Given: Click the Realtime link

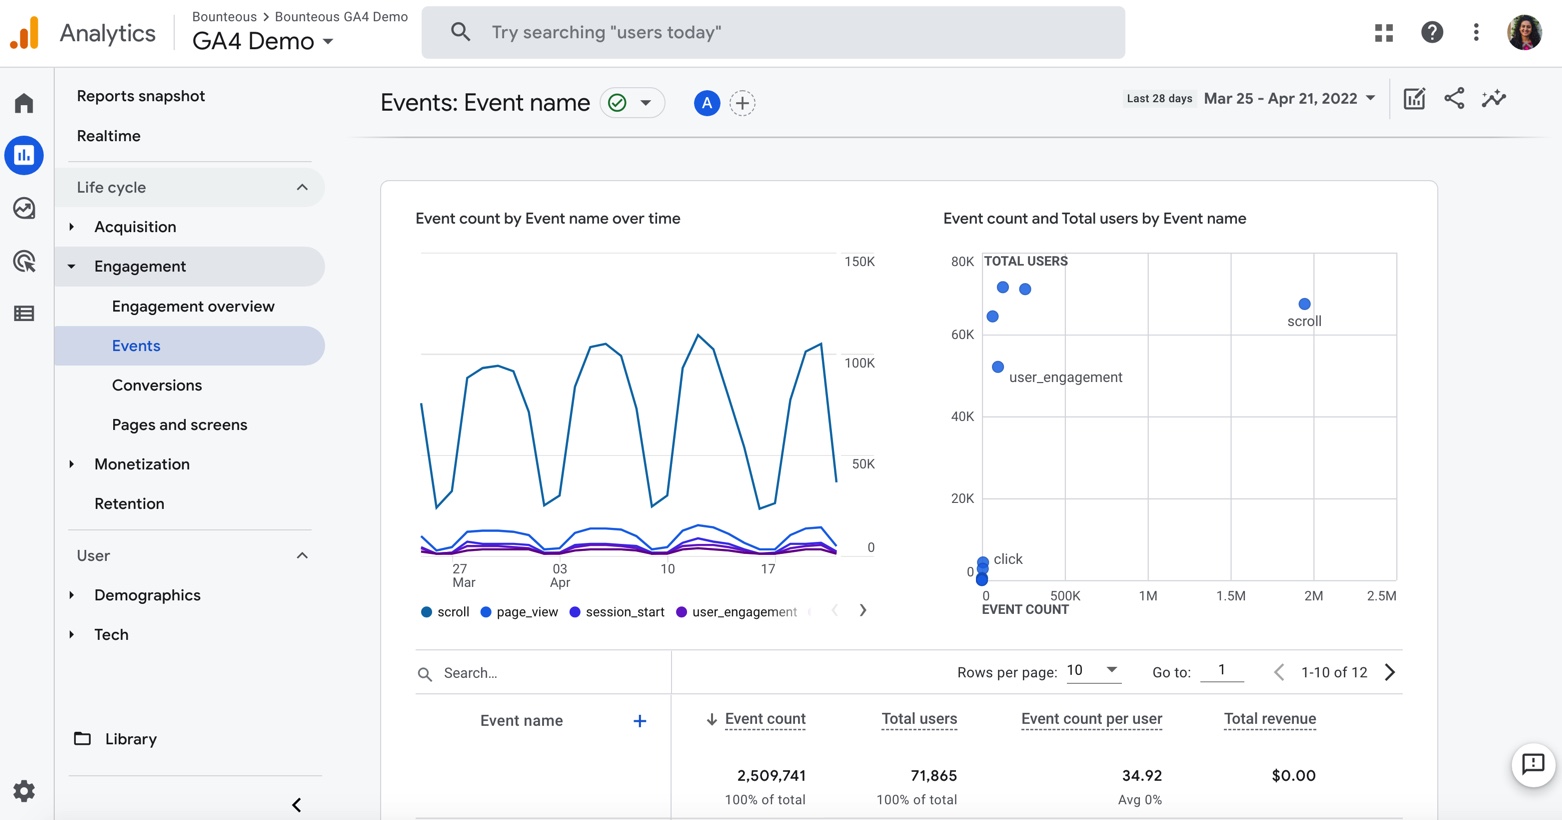Looking at the screenshot, I should click(108, 136).
